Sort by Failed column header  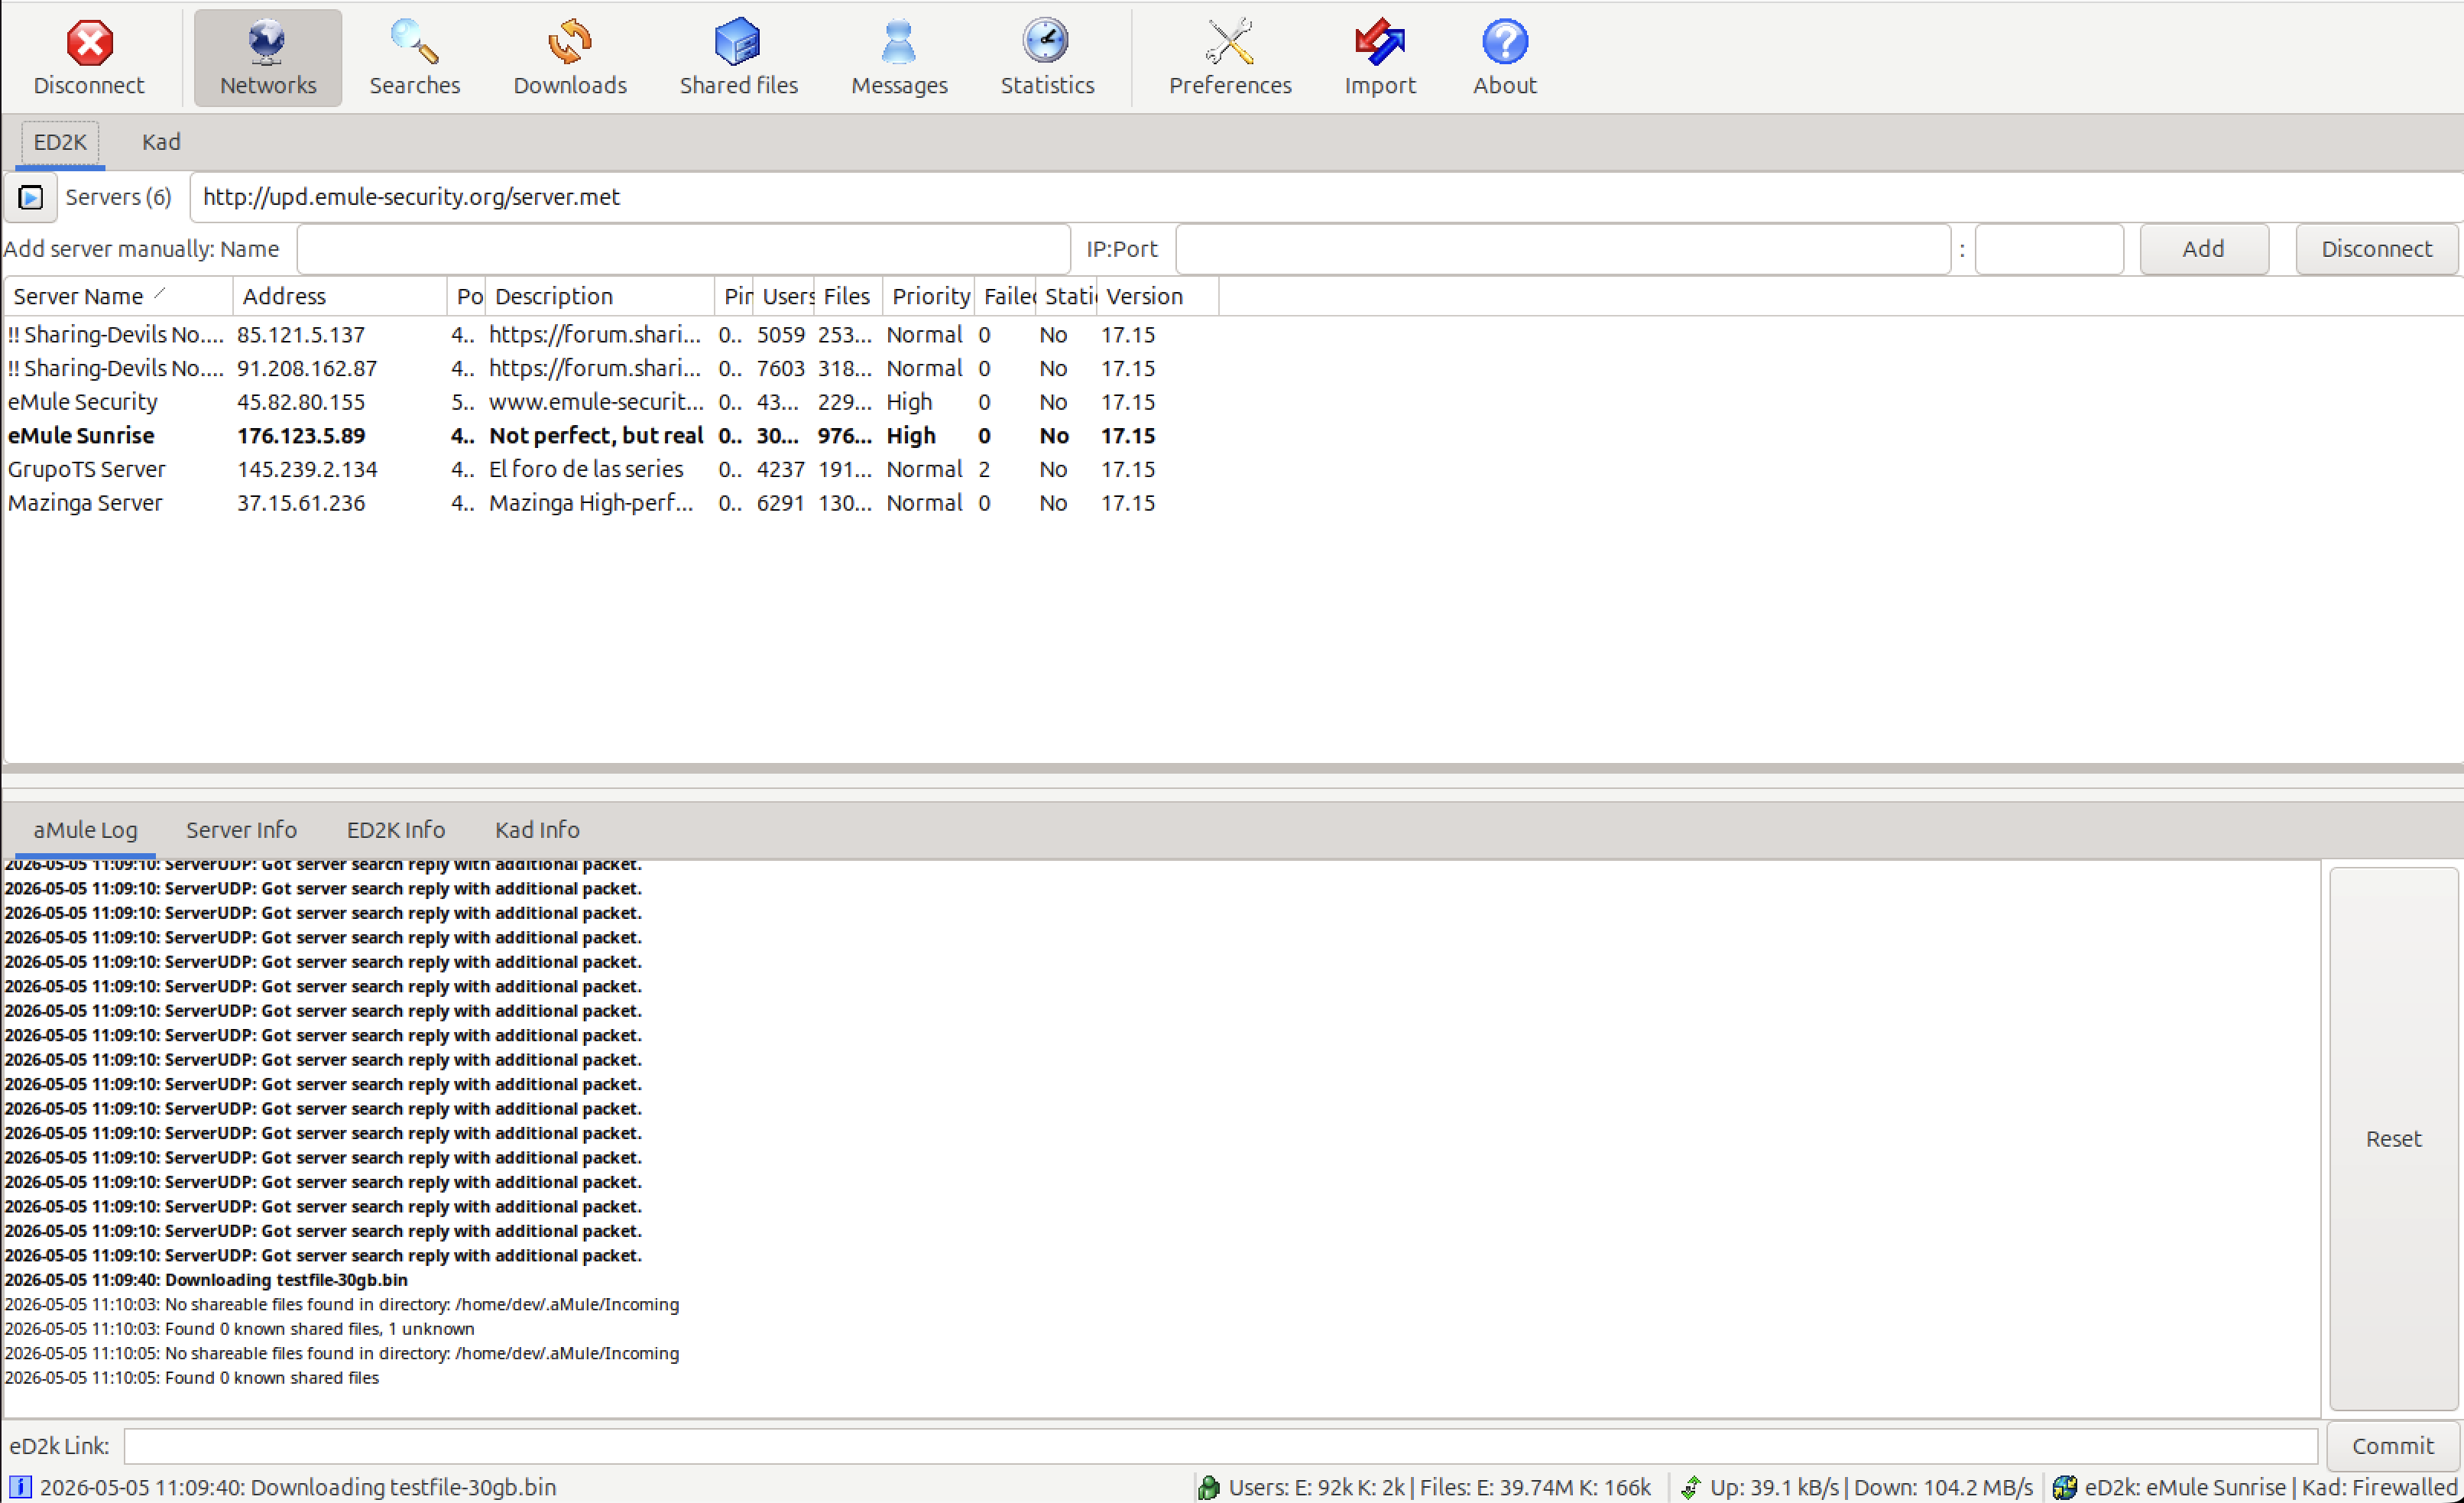click(1005, 296)
